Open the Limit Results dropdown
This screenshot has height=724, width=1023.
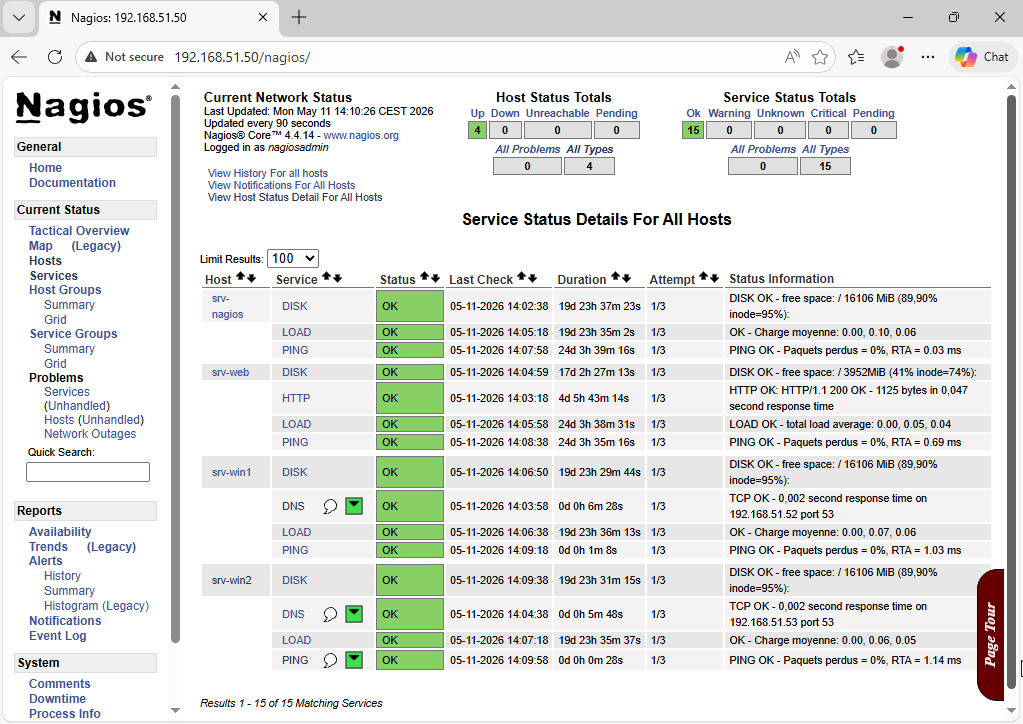tap(293, 258)
